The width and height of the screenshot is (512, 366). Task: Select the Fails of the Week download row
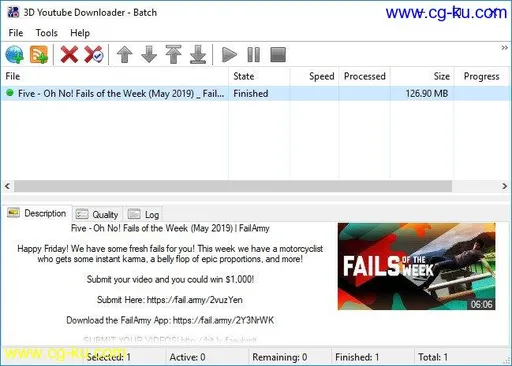coord(255,94)
